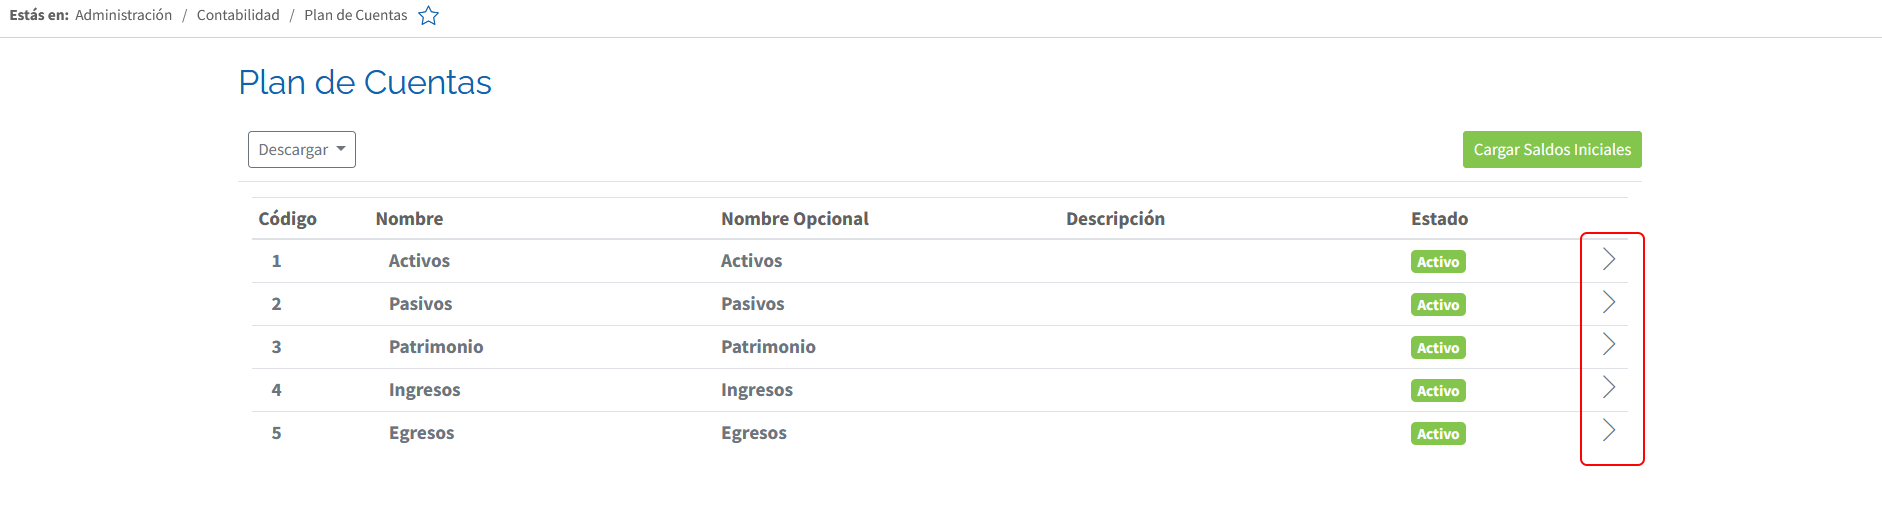
Task: Go to Contabilidad breadcrumb
Action: pyautogui.click(x=238, y=15)
